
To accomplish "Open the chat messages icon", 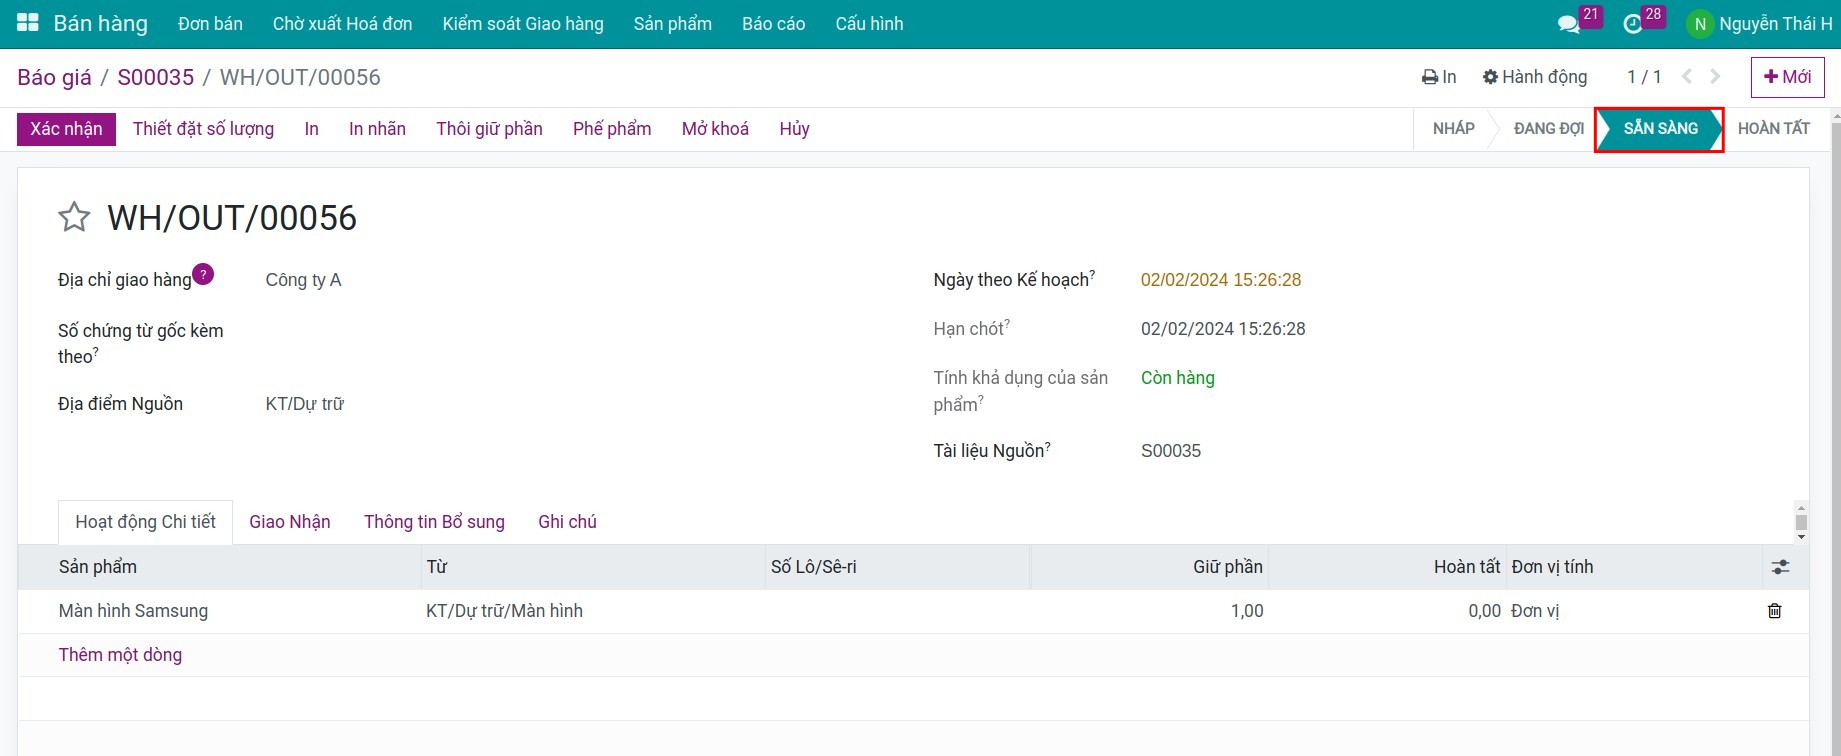I will (x=1568, y=24).
